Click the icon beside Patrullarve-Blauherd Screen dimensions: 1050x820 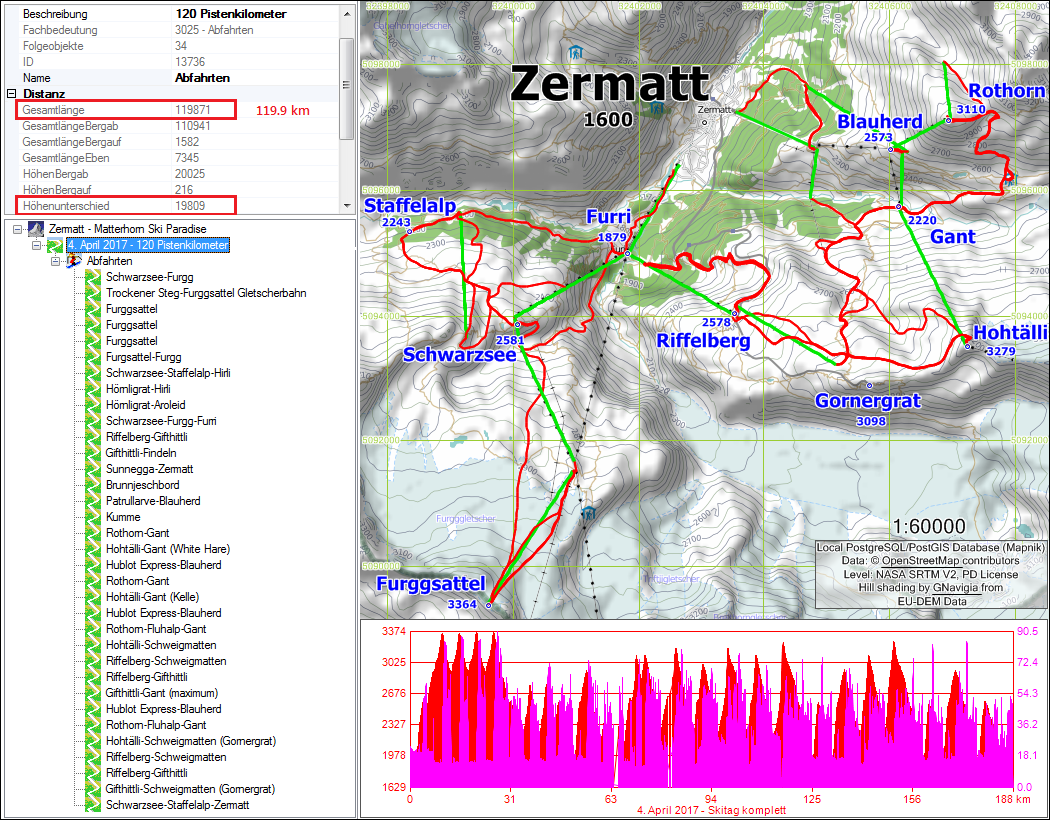92,501
